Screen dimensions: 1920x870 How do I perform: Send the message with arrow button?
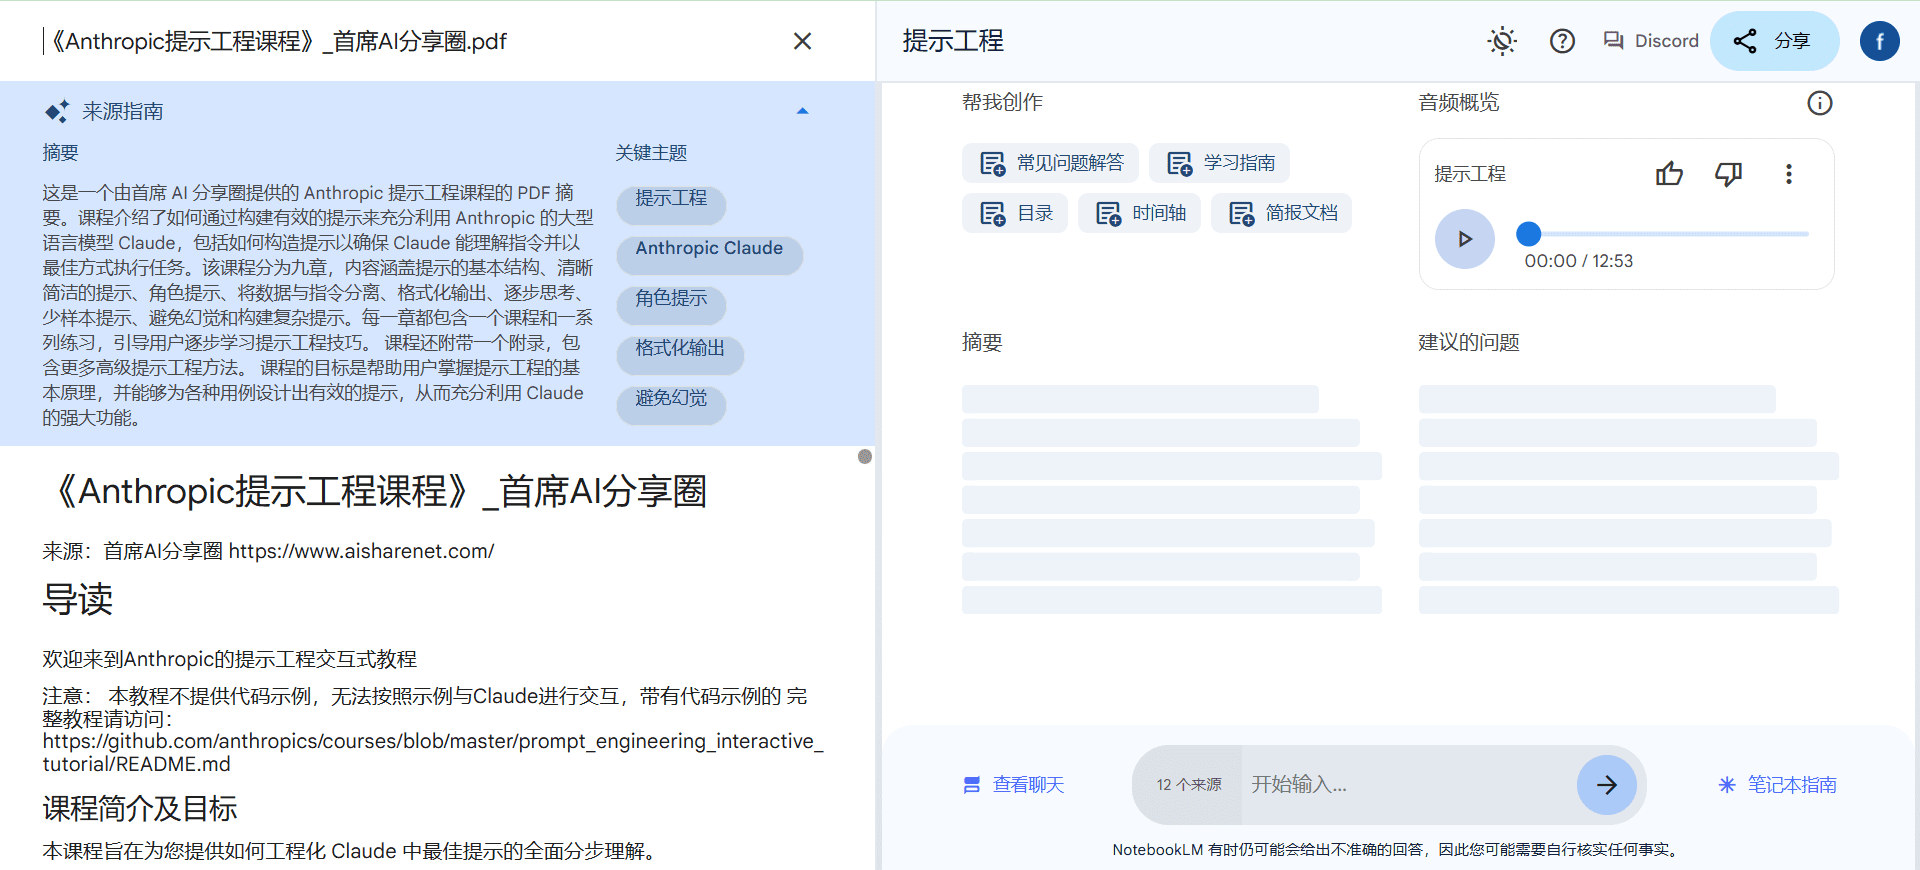pos(1607,785)
